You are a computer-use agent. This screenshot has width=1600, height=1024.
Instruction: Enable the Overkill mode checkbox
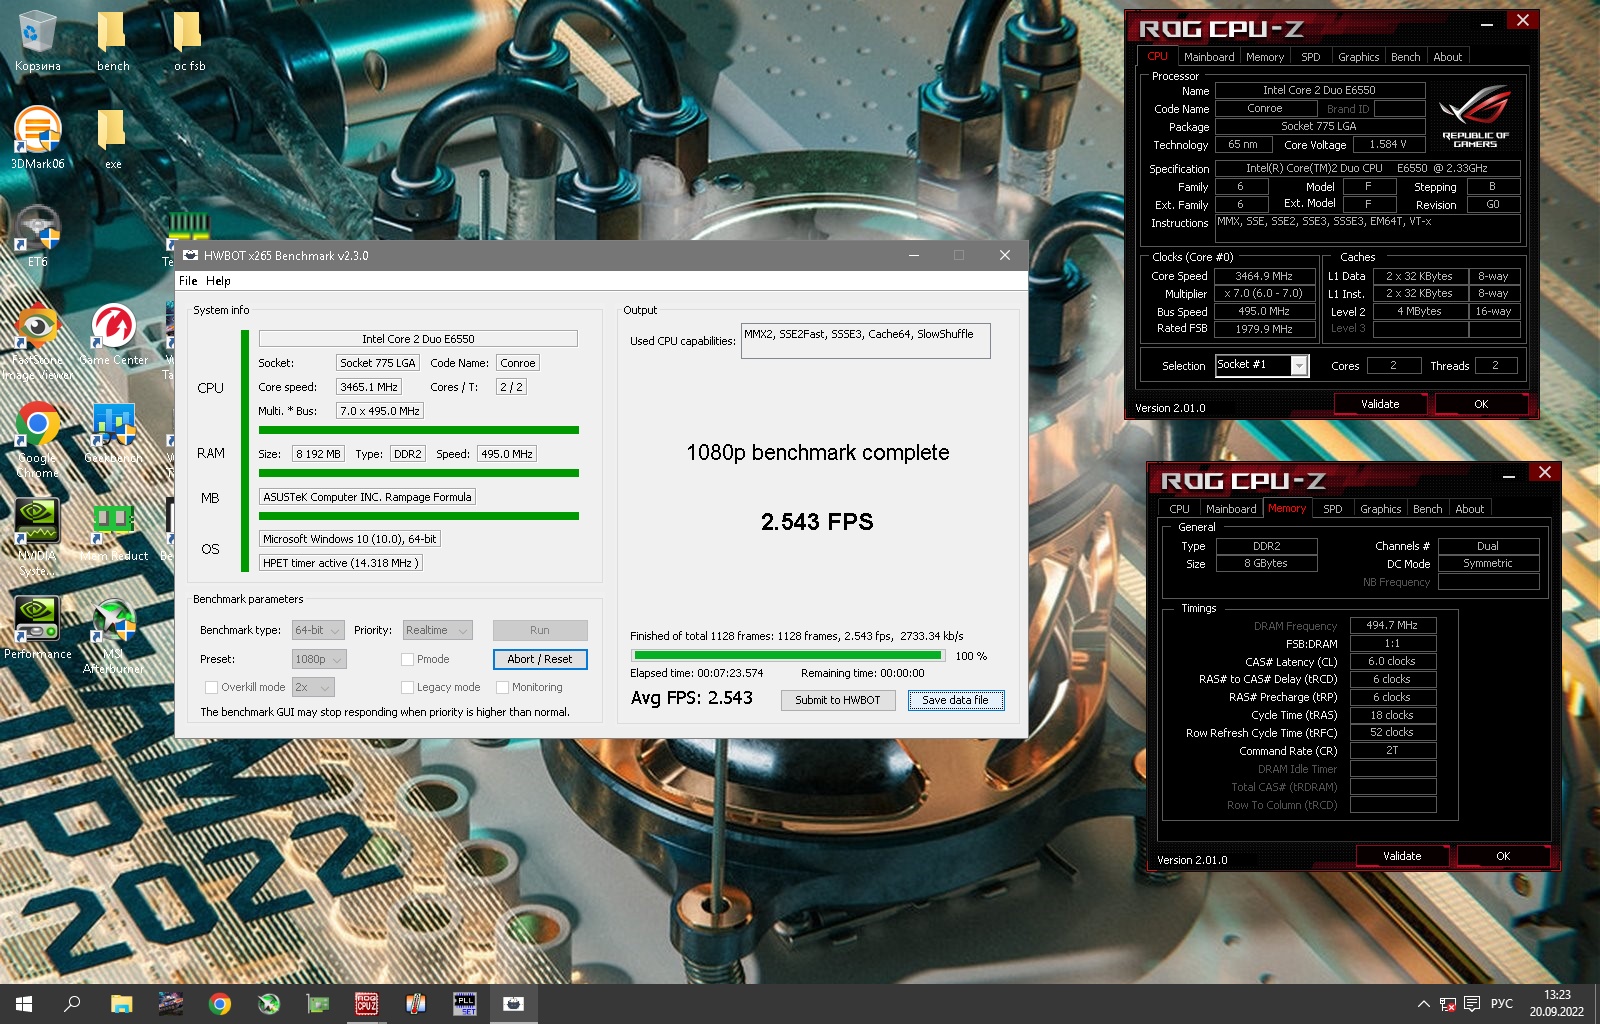pyautogui.click(x=211, y=687)
